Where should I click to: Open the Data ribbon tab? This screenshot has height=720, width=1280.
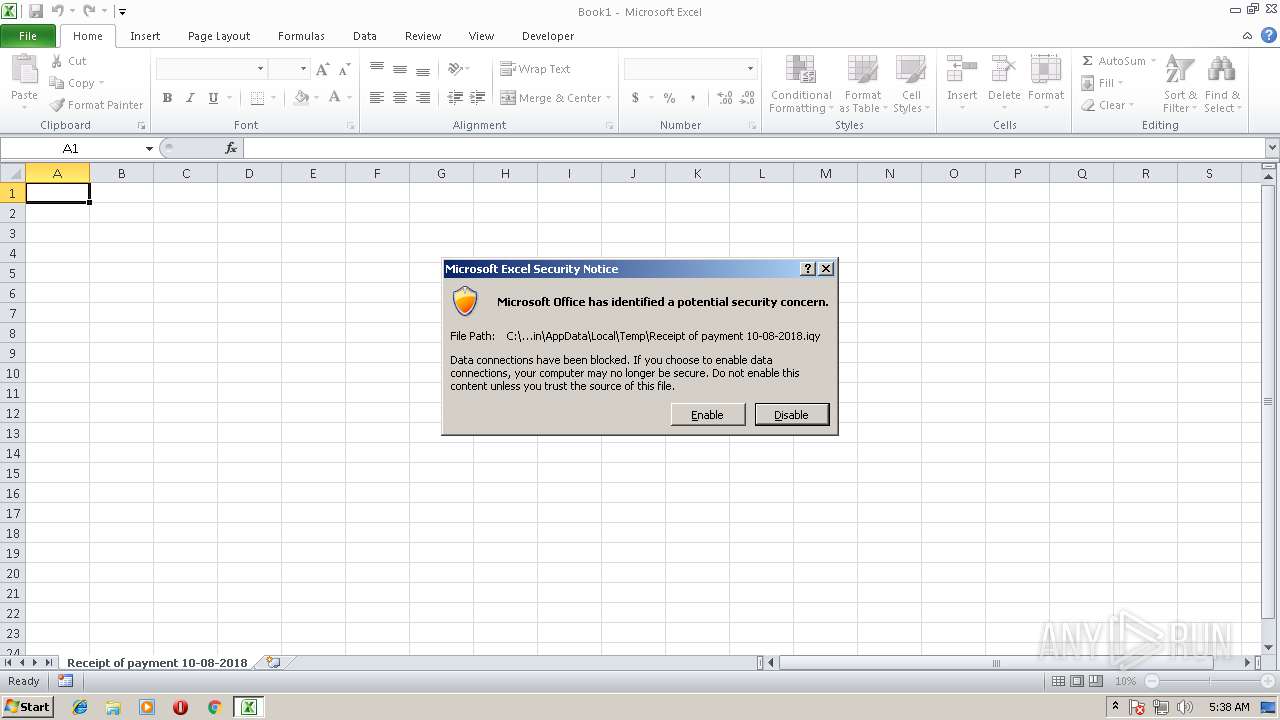pyautogui.click(x=365, y=36)
